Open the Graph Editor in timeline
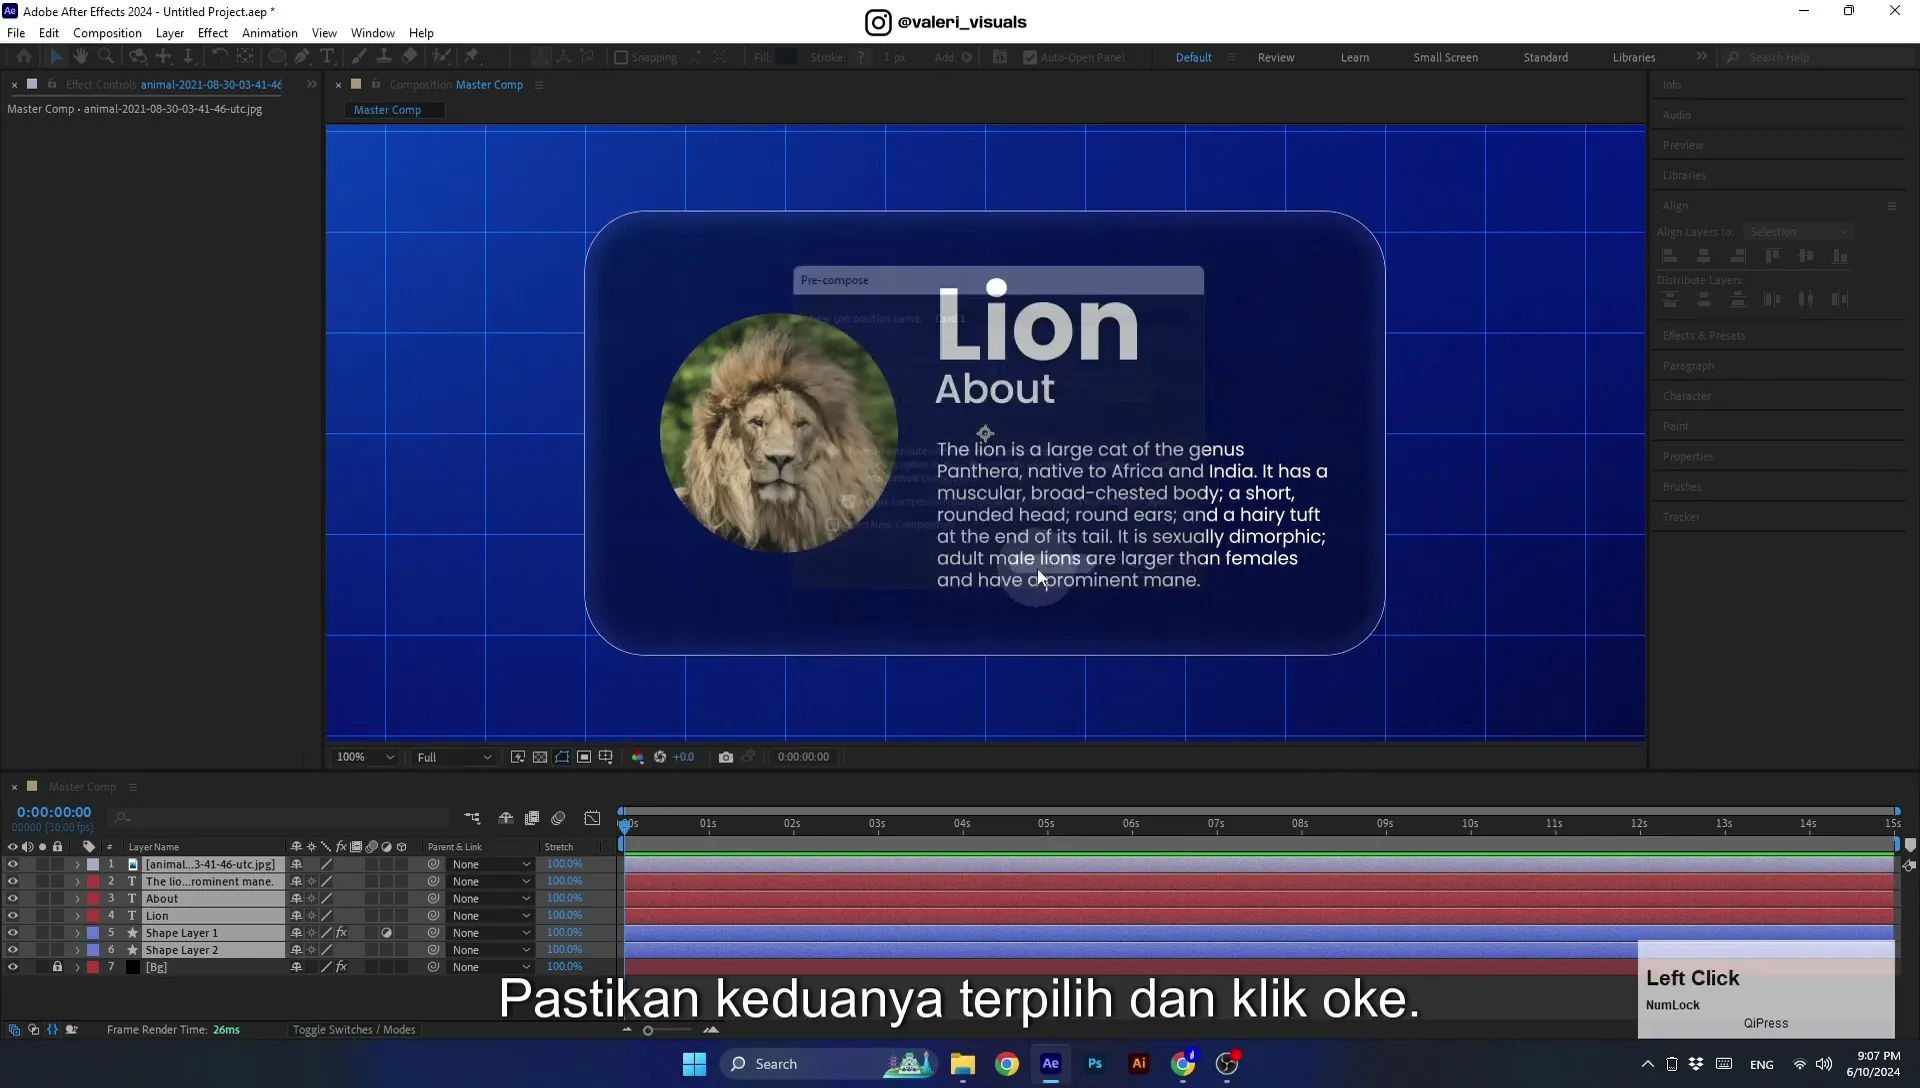The width and height of the screenshot is (1920, 1088). [592, 818]
